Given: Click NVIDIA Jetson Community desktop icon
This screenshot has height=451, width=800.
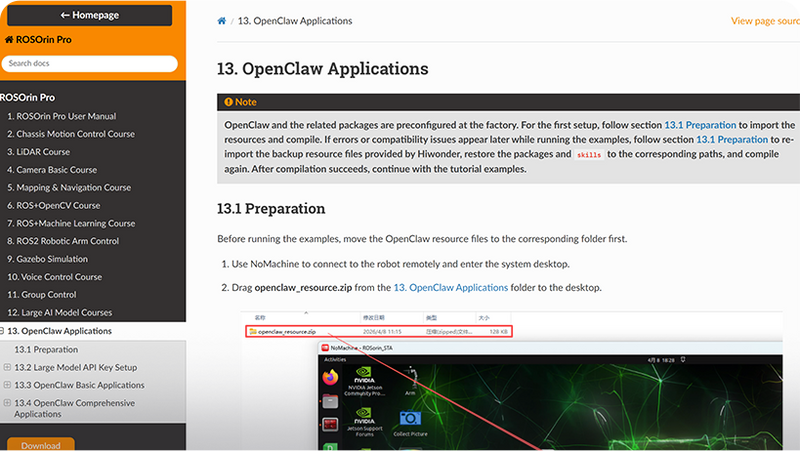Looking at the screenshot, I should click(364, 381).
